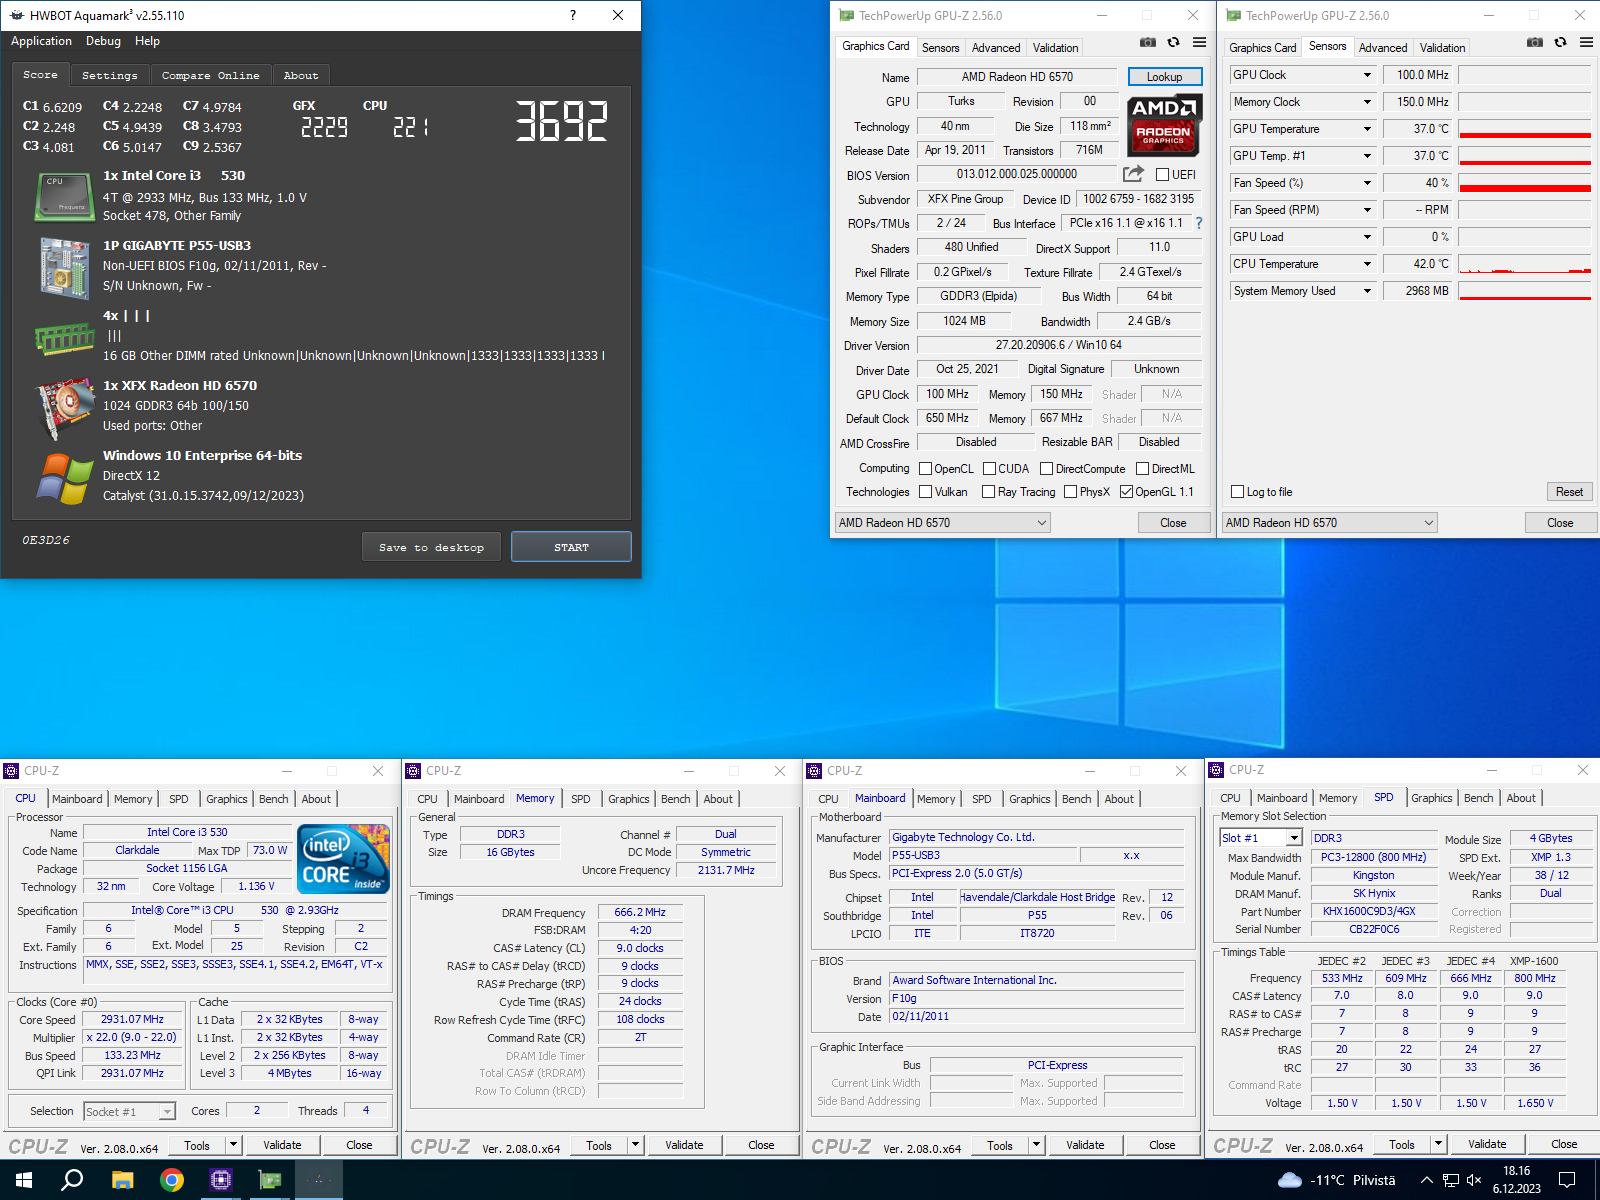Click Save to desktop button
The width and height of the screenshot is (1600, 1200).
(x=431, y=547)
